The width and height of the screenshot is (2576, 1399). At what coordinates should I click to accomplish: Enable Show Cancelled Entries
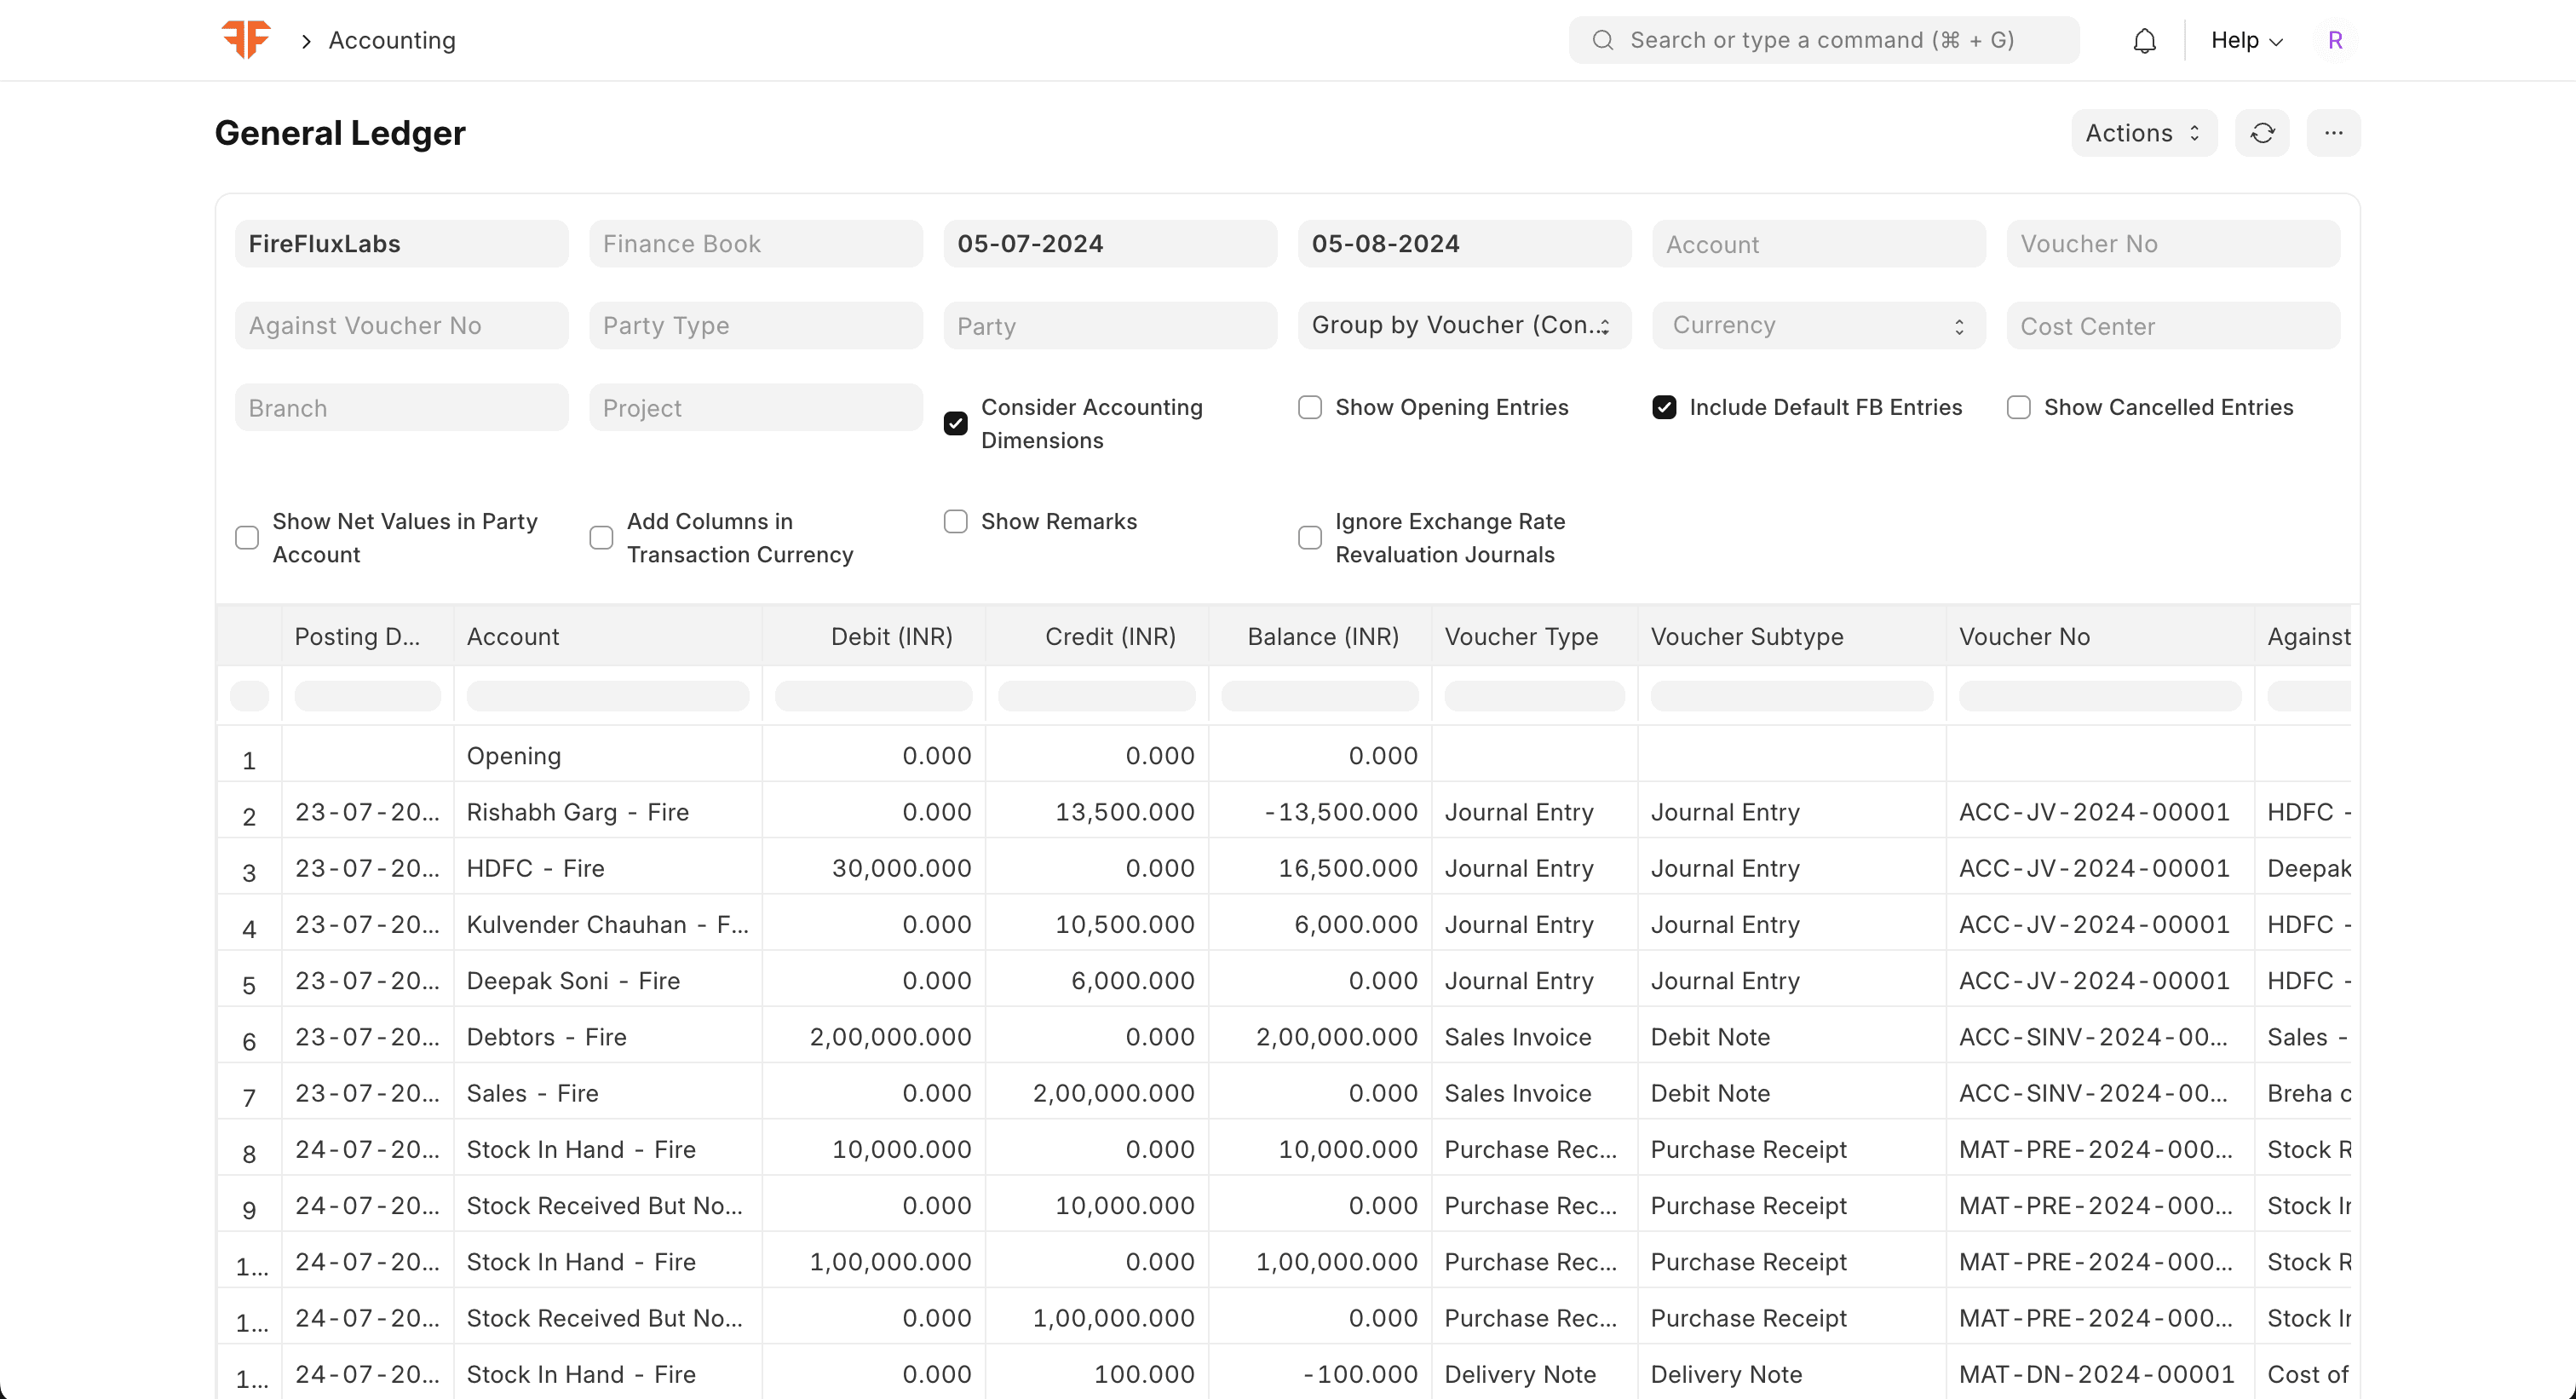pyautogui.click(x=2018, y=407)
